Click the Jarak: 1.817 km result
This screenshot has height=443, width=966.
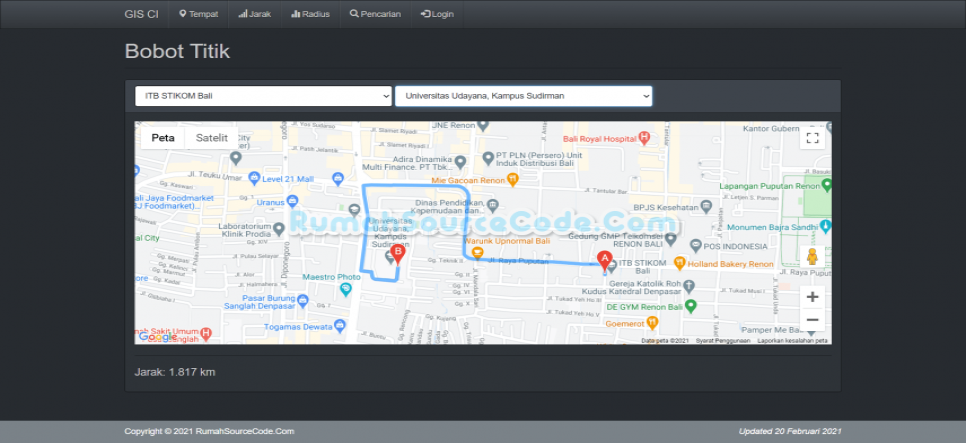pos(175,372)
